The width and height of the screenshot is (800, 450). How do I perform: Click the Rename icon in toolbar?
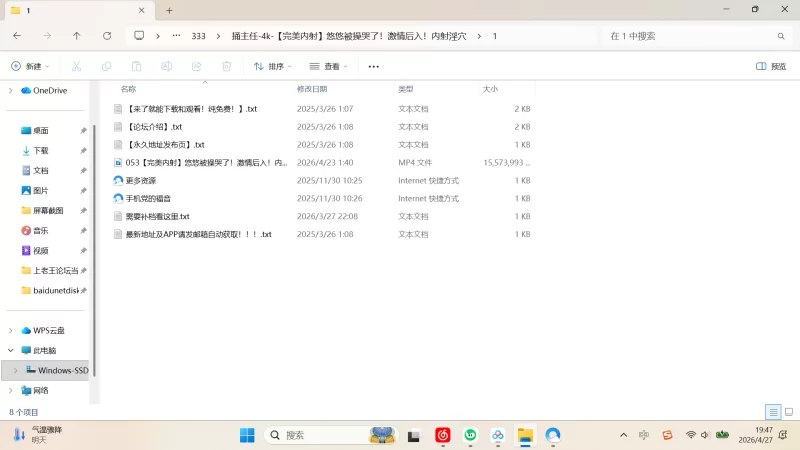[x=166, y=66]
